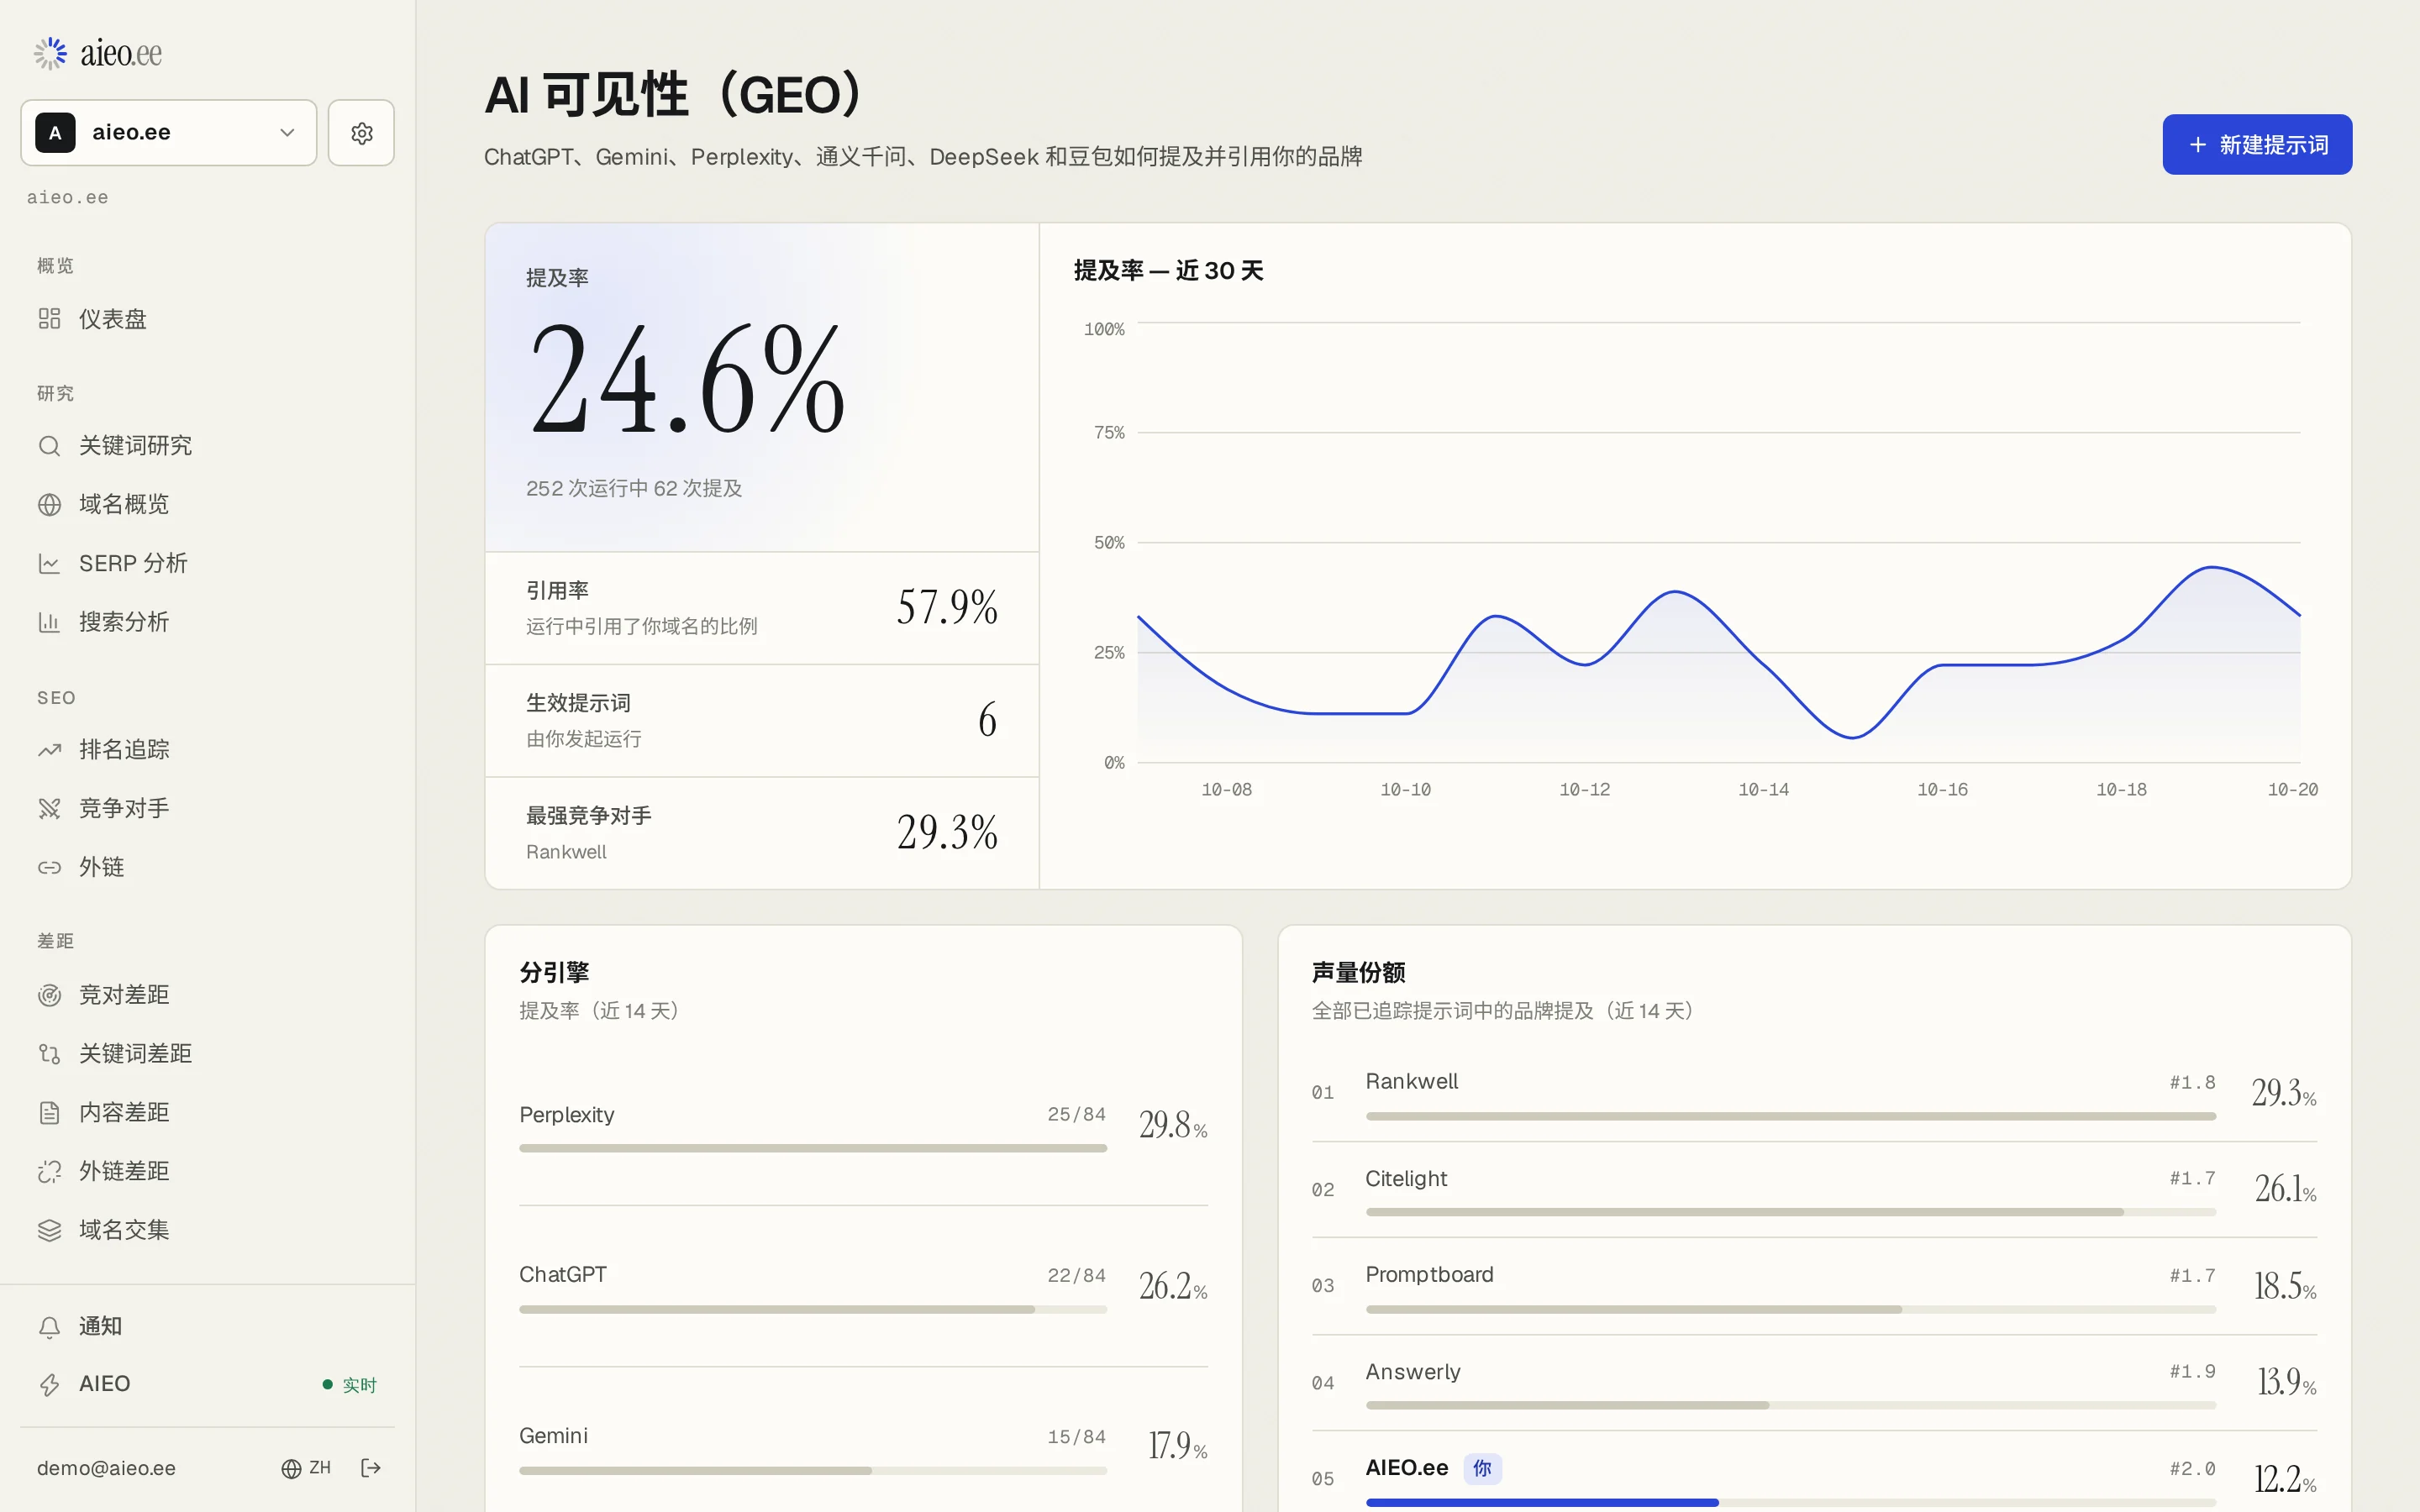Open 域名交集 sidebar link

tap(207, 1230)
